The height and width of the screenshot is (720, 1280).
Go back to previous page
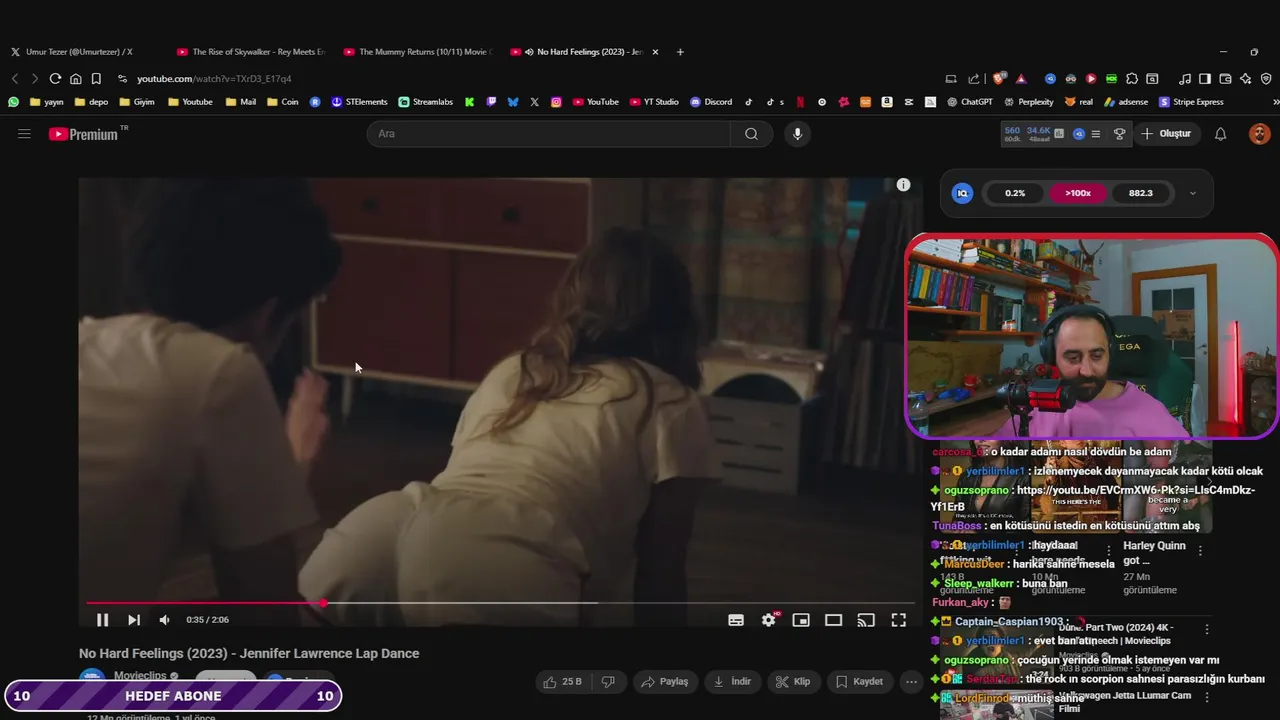(x=15, y=79)
